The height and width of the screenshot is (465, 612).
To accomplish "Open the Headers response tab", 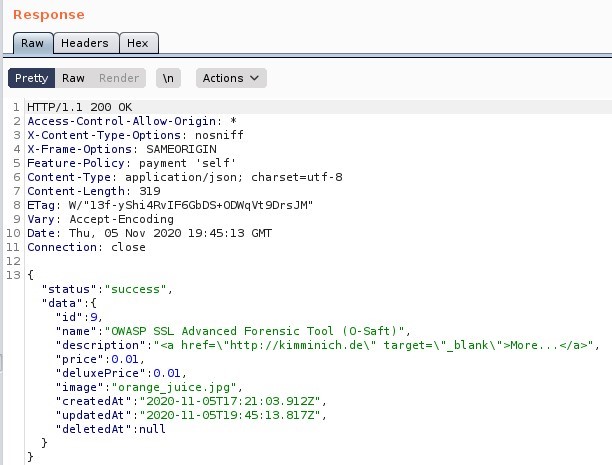I will pyautogui.click(x=85, y=43).
